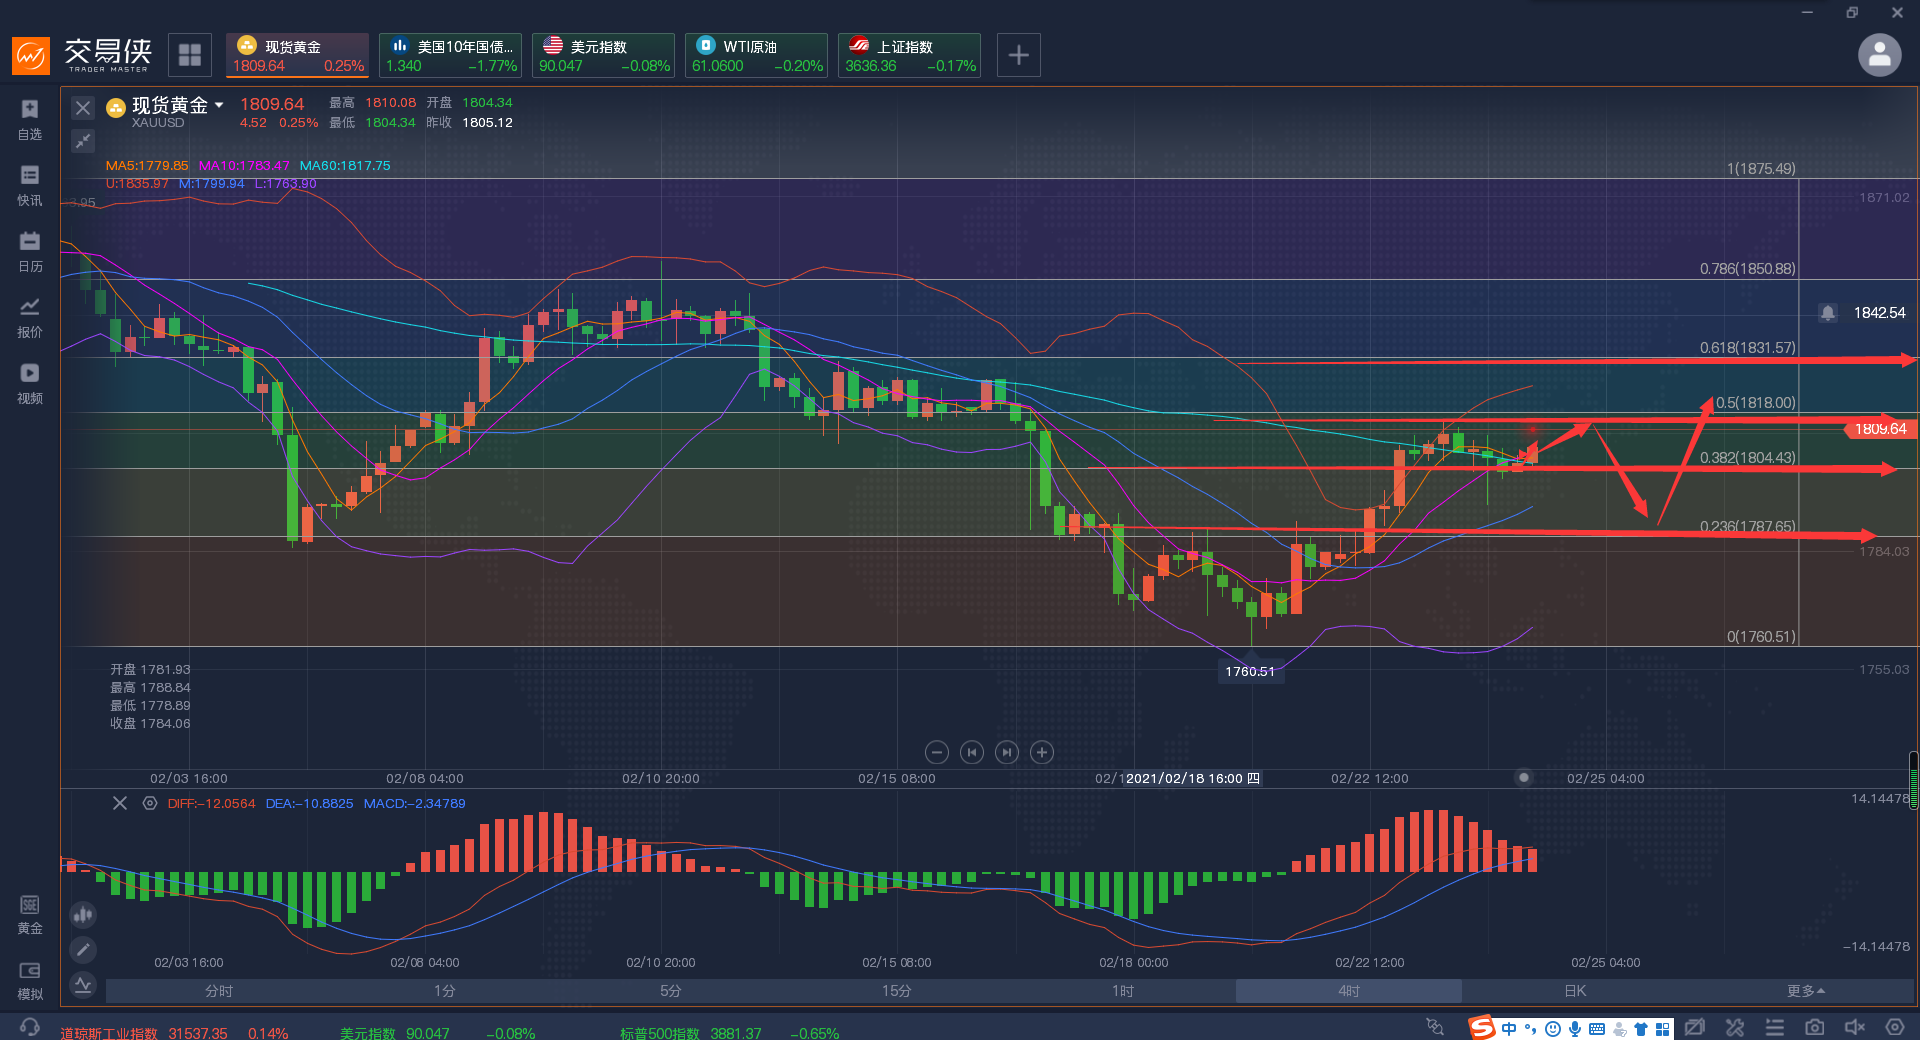
Task: Open the hexagon settings icon in status bar
Action: 1894,1028
